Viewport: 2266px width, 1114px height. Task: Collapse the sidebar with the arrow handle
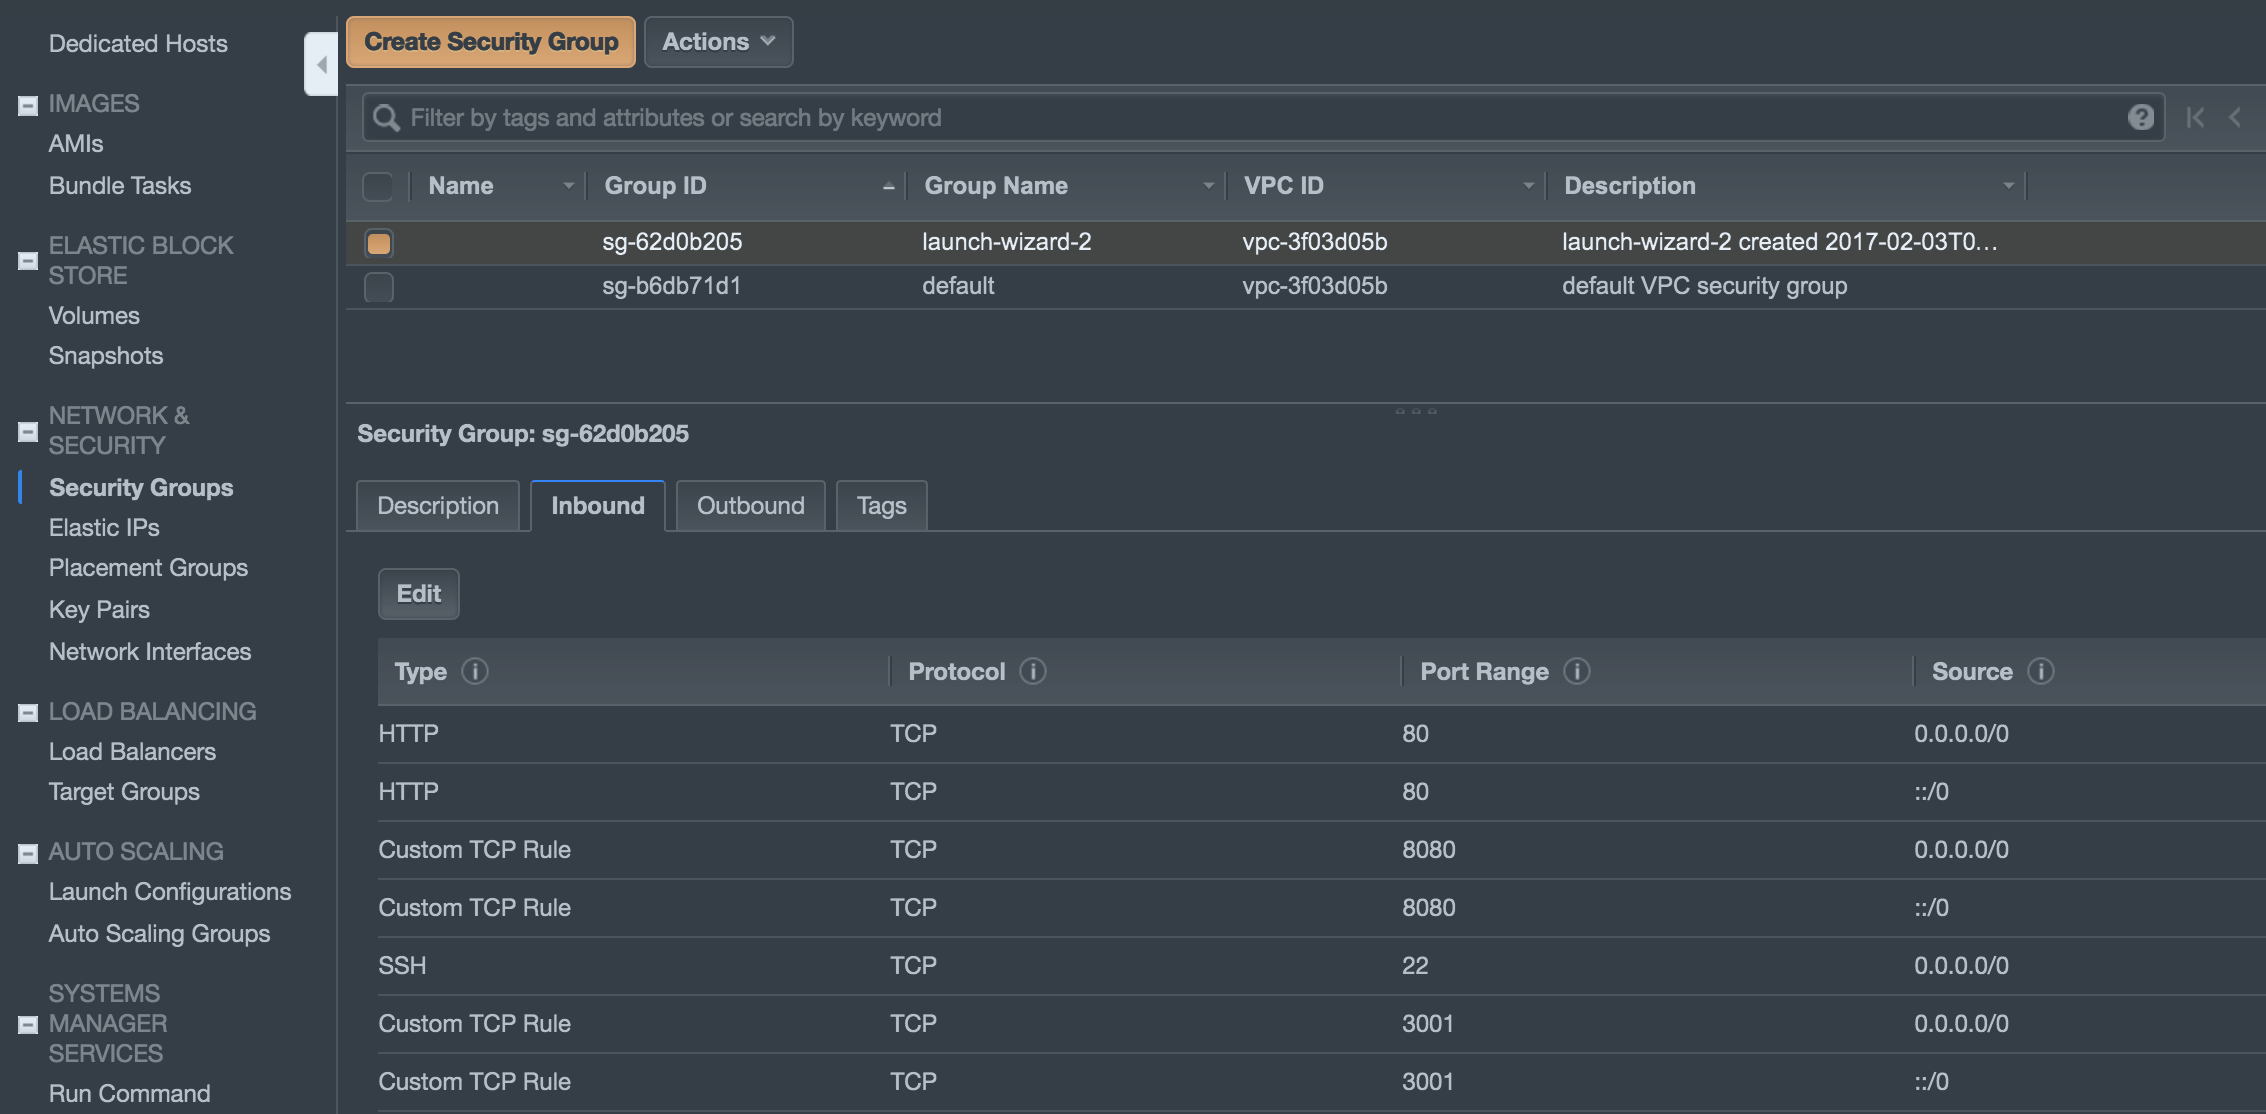click(x=321, y=64)
